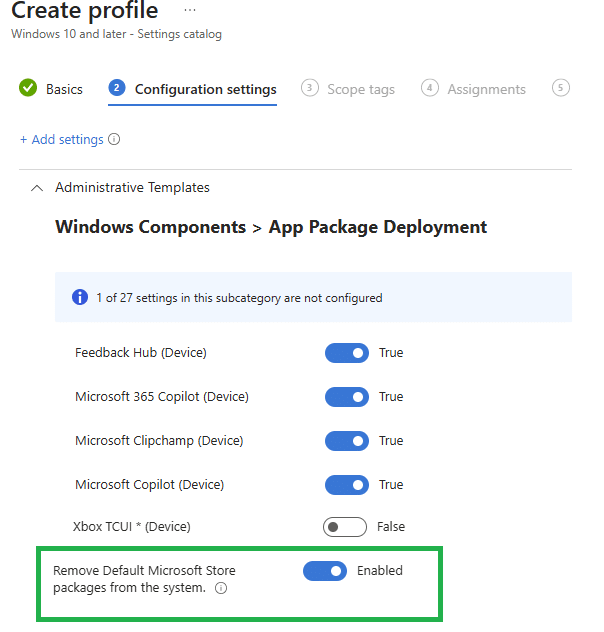604x632 pixels.
Task: Click info icon next to Remove Default packages
Action: pyautogui.click(x=221, y=588)
